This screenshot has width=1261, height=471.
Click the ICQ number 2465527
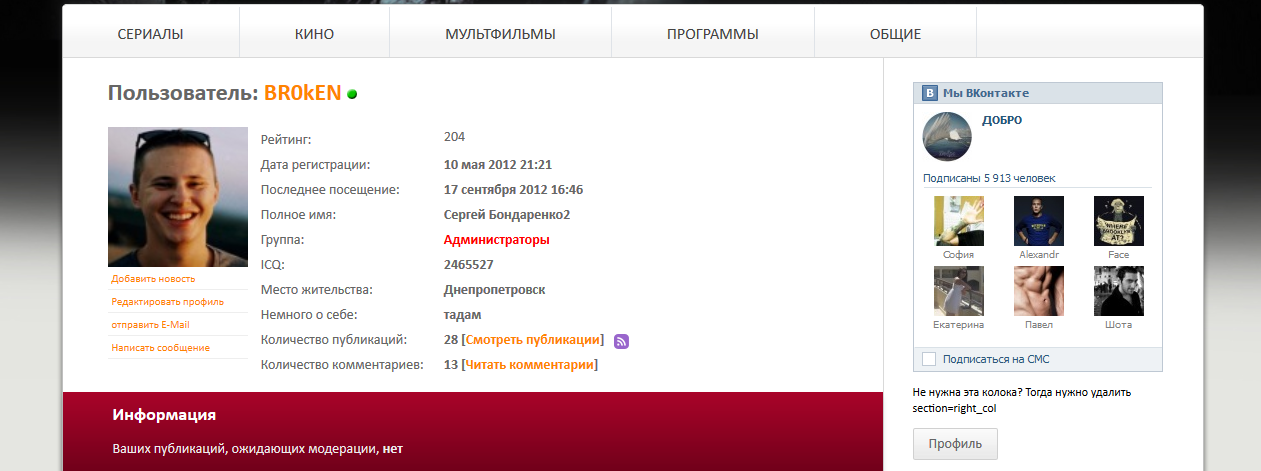[x=468, y=265]
